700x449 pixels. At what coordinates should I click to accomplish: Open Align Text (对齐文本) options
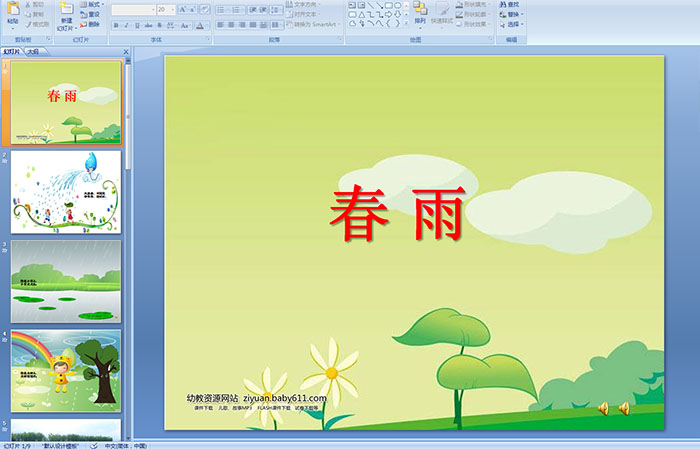pos(304,14)
